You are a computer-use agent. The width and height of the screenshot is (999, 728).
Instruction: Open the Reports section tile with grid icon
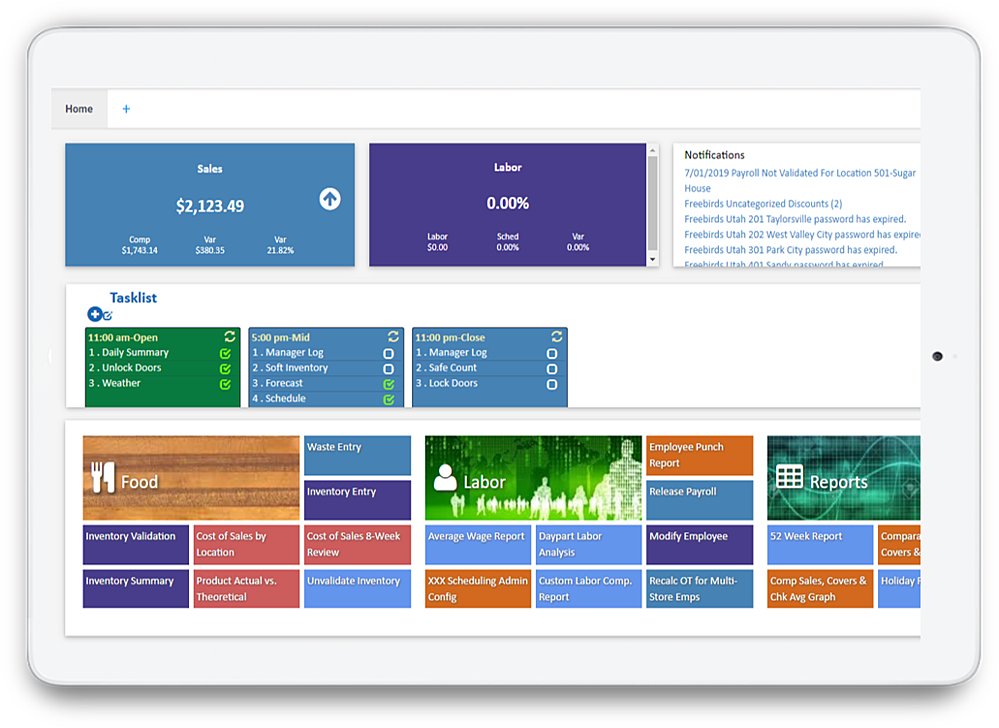[x=843, y=478]
